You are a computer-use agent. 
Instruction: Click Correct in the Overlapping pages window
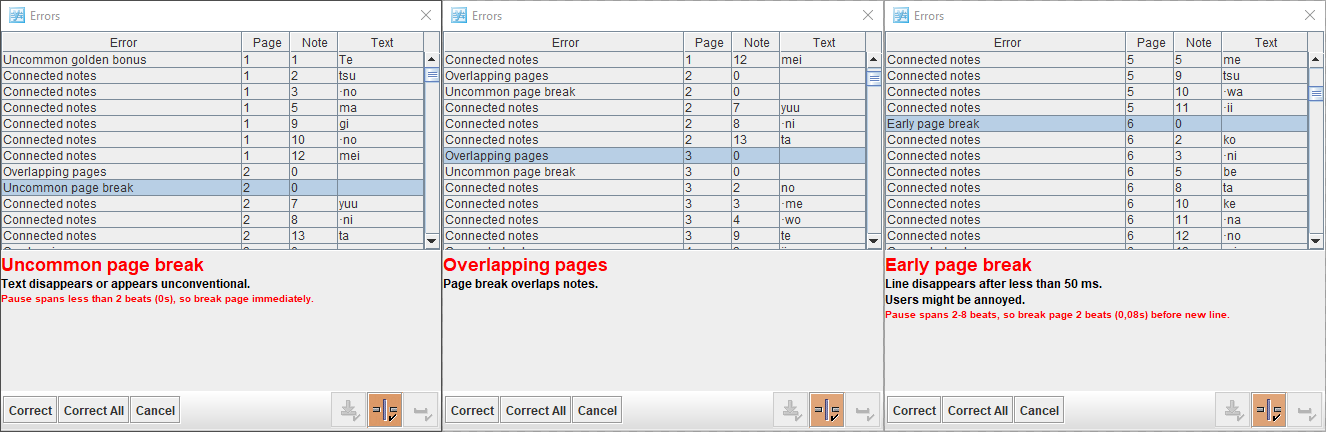tap(473, 410)
